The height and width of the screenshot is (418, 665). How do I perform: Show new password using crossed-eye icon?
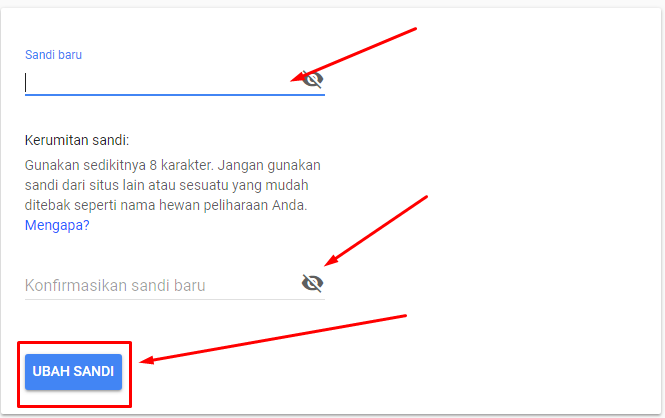coord(313,79)
